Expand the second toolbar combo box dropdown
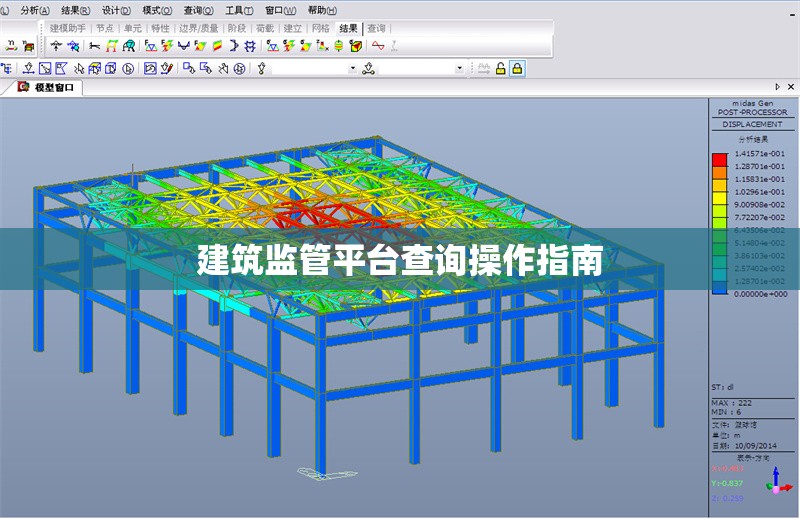The height and width of the screenshot is (519, 800). pyautogui.click(x=460, y=68)
